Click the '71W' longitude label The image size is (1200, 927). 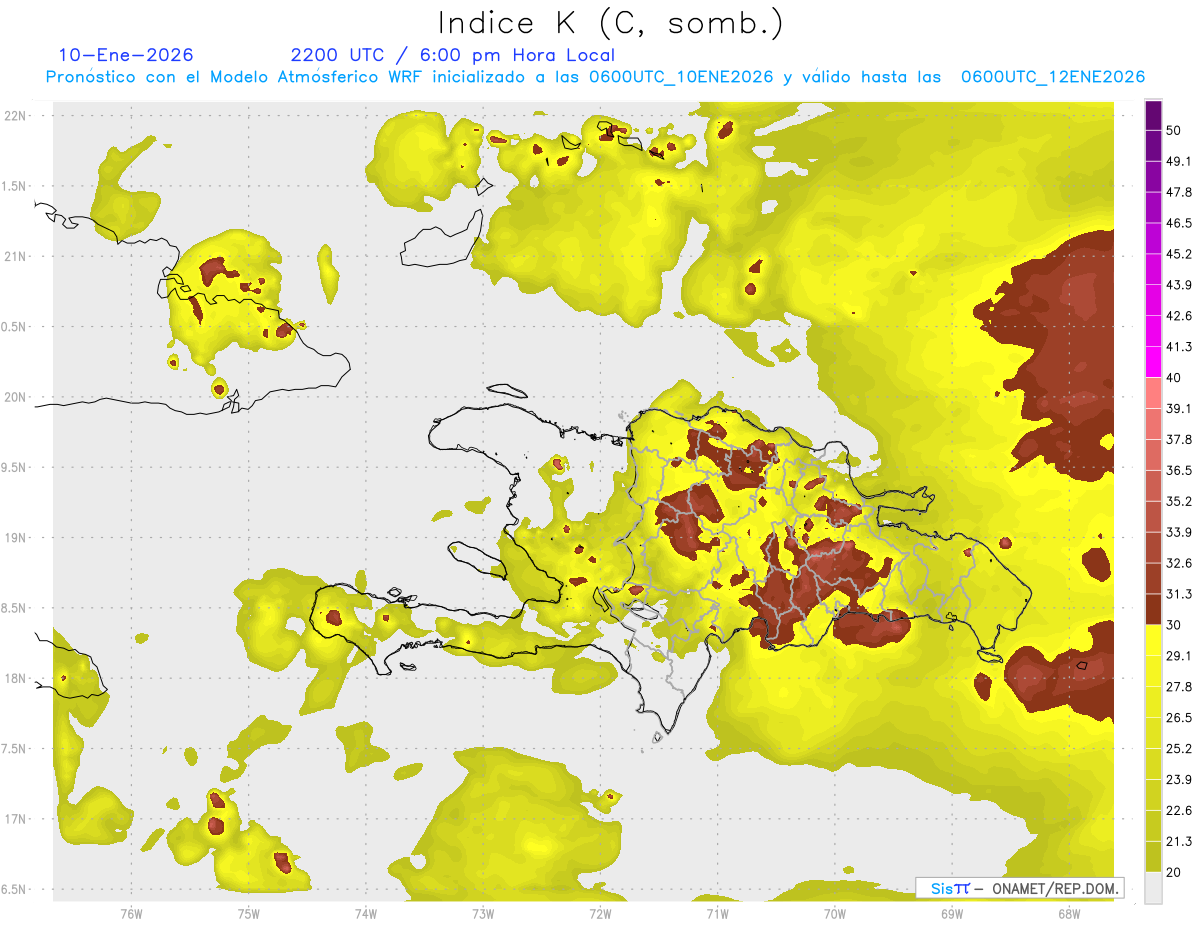tap(717, 913)
